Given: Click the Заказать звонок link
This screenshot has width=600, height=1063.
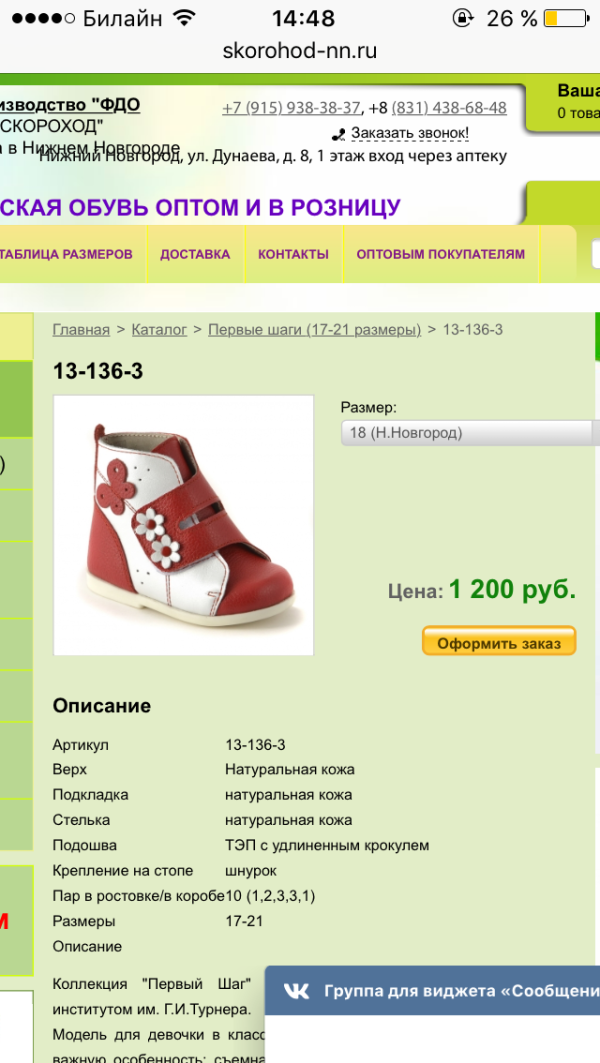Looking at the screenshot, I should 410,134.
